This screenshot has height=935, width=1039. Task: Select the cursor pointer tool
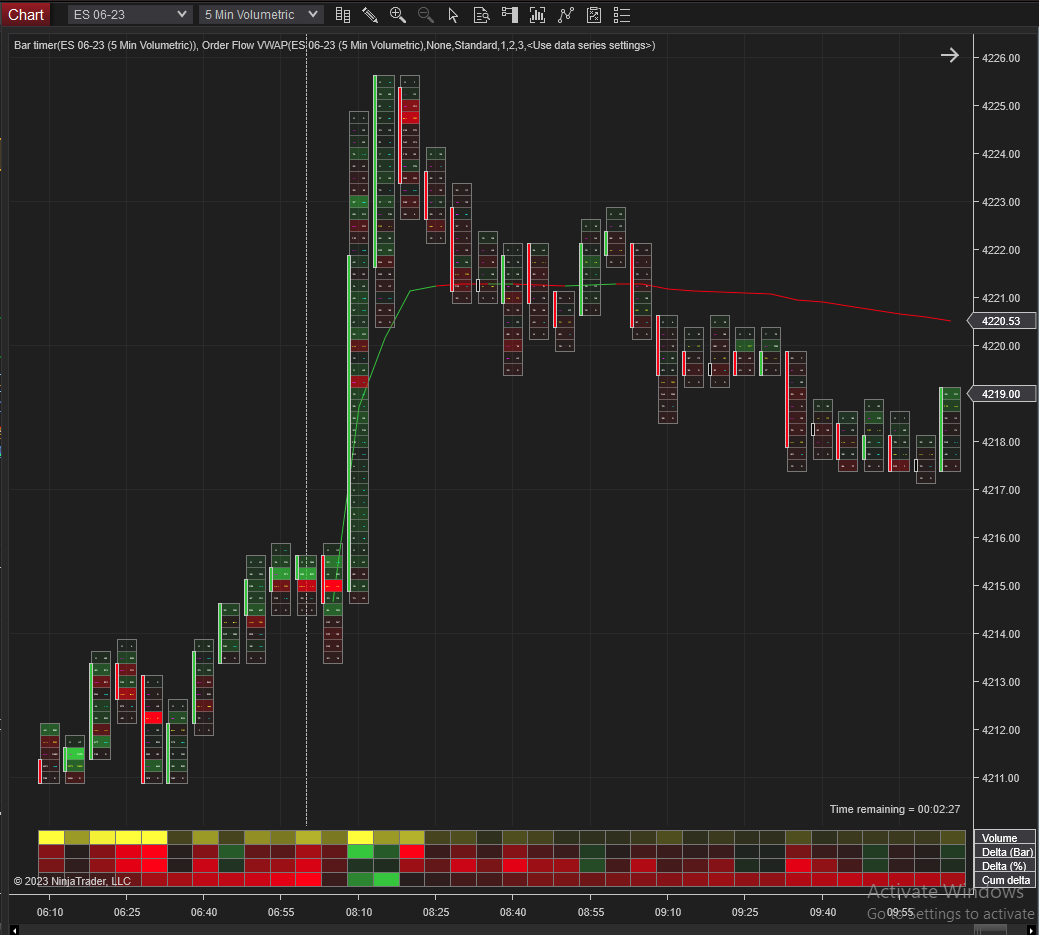point(453,15)
